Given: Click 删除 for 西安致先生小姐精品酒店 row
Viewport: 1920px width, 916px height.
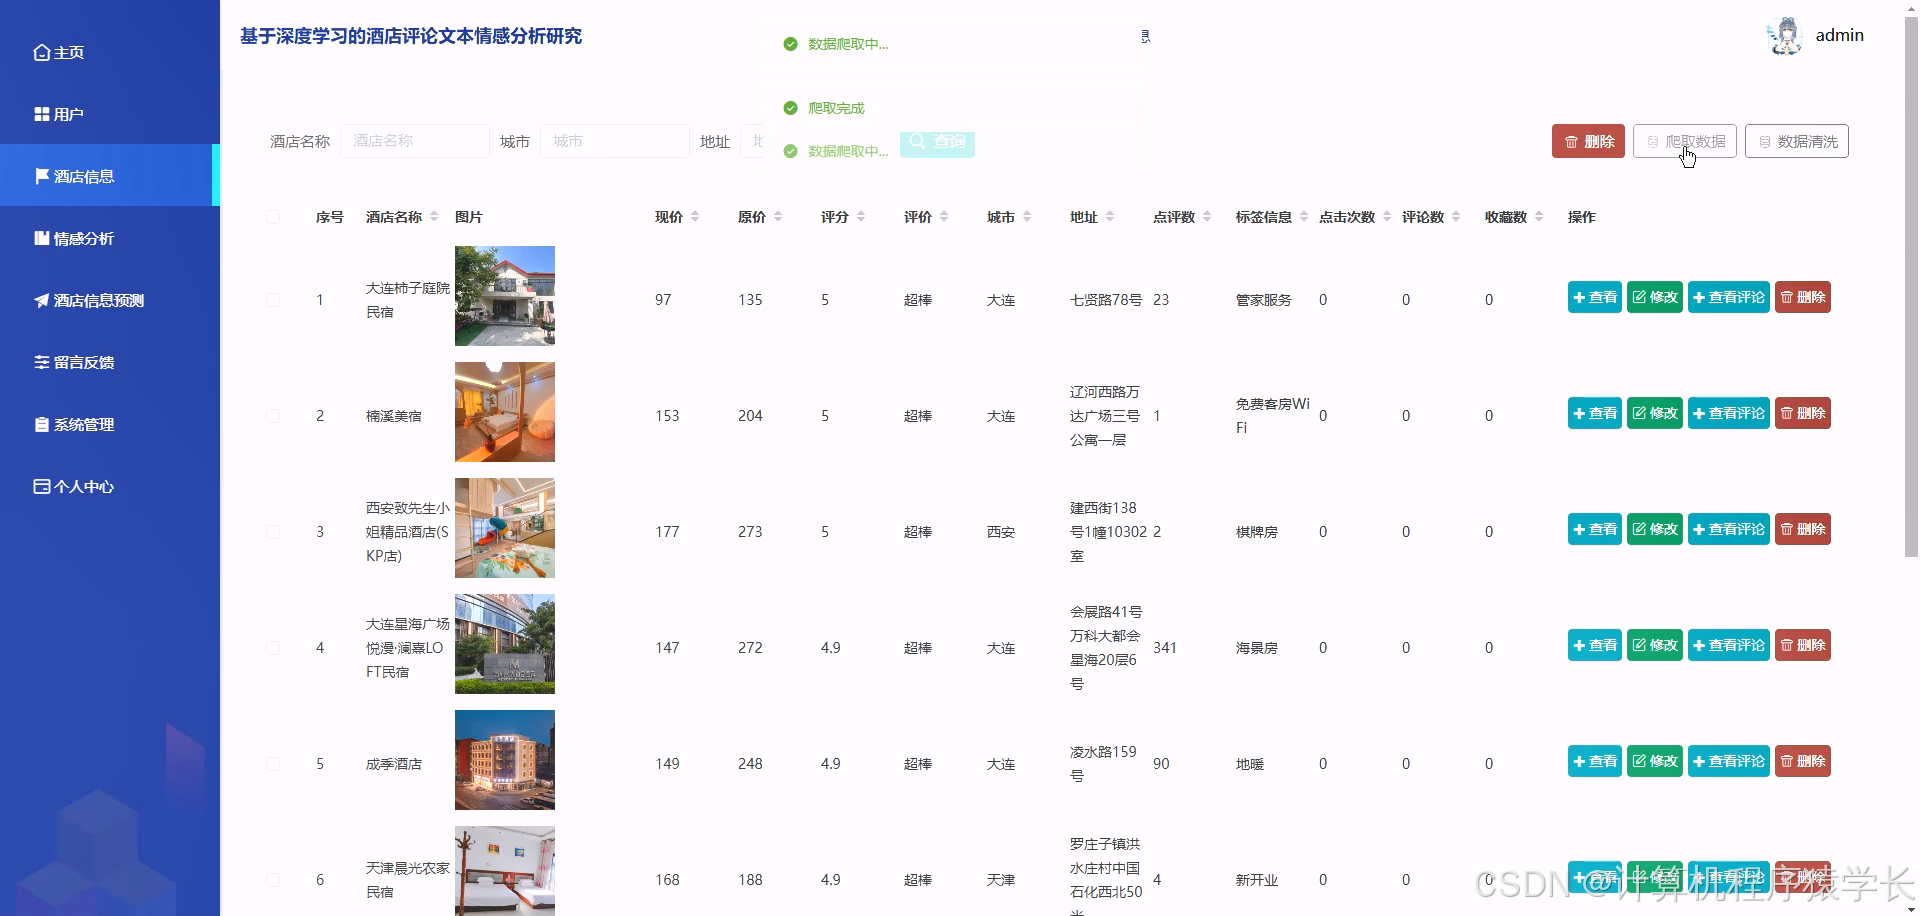Looking at the screenshot, I should pyautogui.click(x=1803, y=529).
